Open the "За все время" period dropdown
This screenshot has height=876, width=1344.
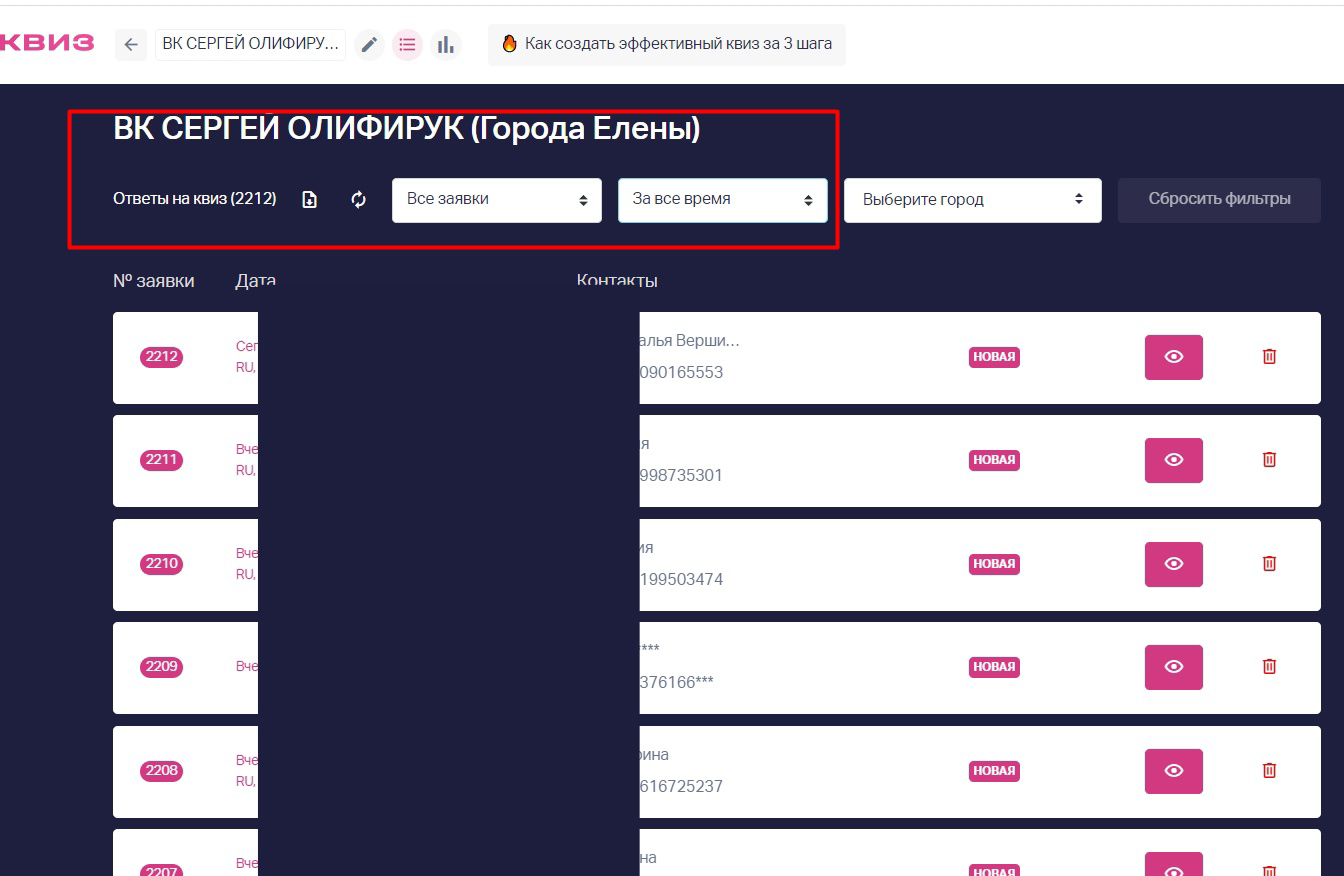tap(723, 200)
